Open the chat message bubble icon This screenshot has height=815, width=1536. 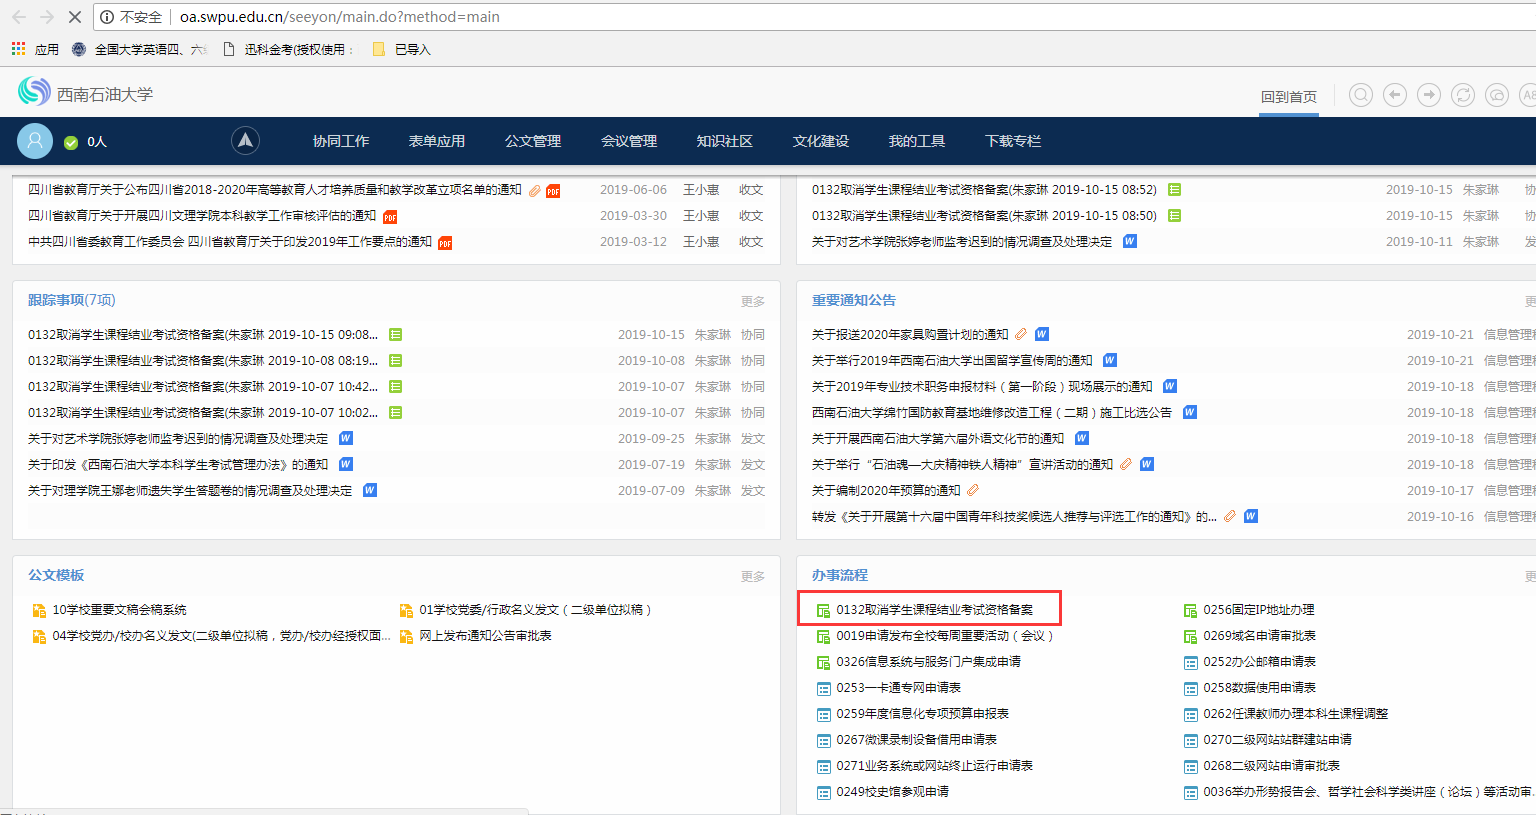[1497, 95]
